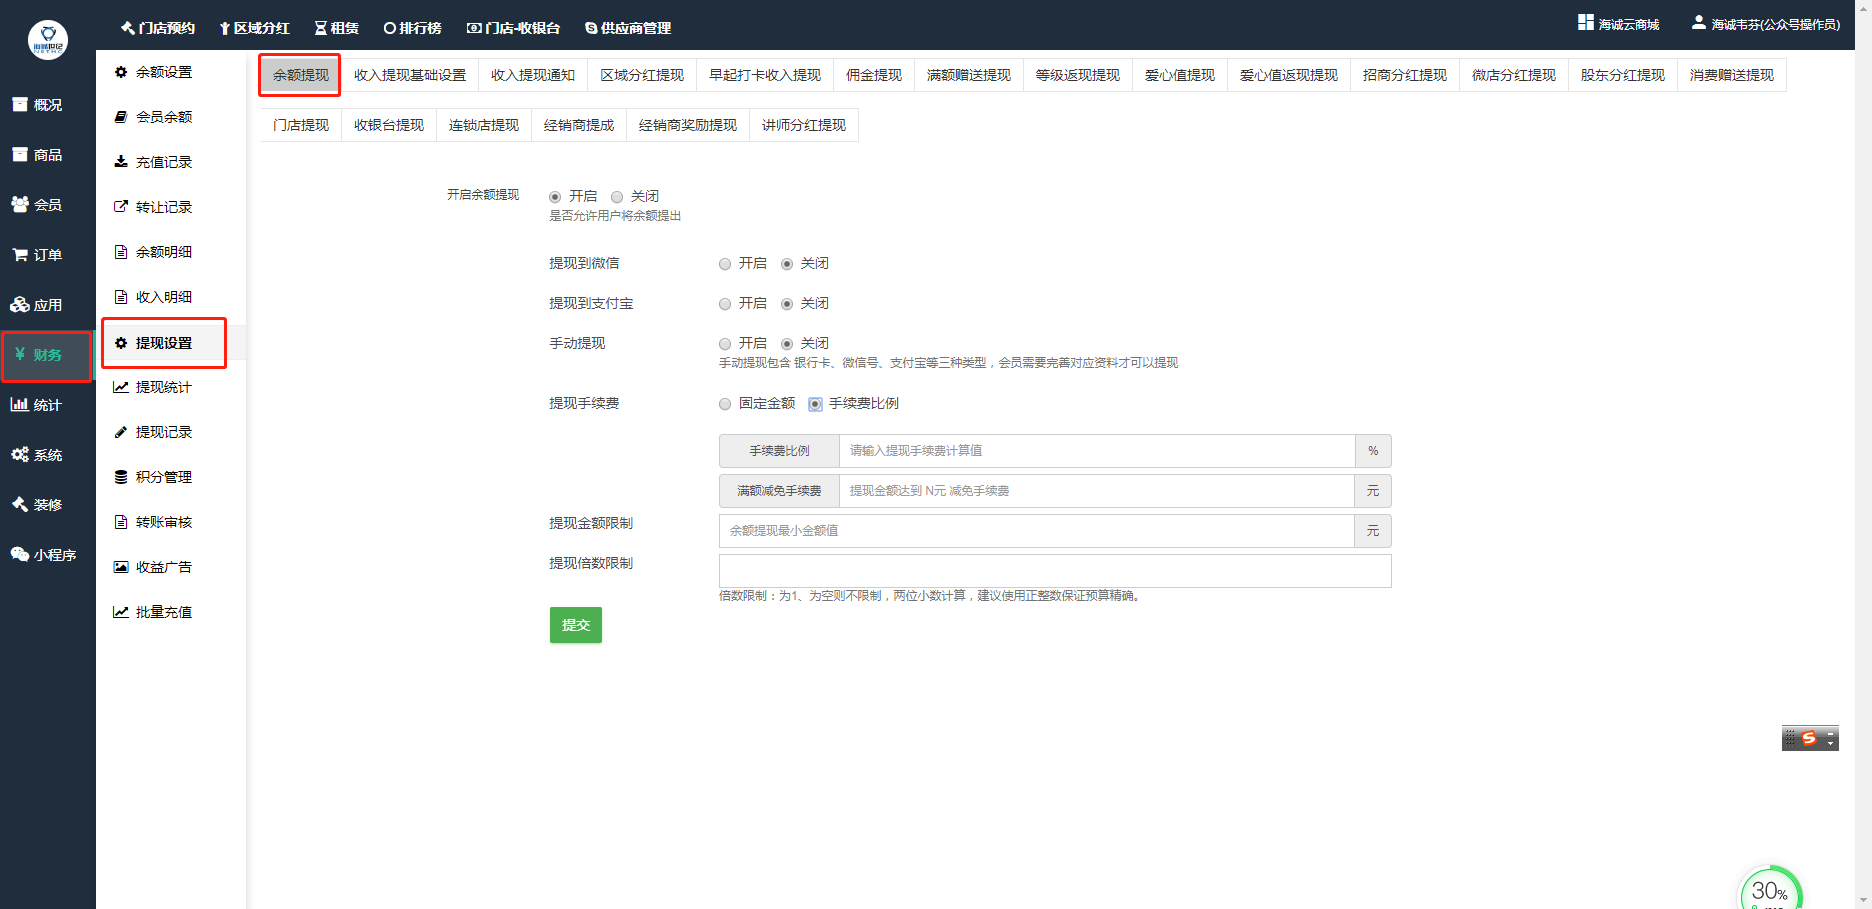Turn off 提现到支付宝 via 关闭 radio

pyautogui.click(x=787, y=304)
